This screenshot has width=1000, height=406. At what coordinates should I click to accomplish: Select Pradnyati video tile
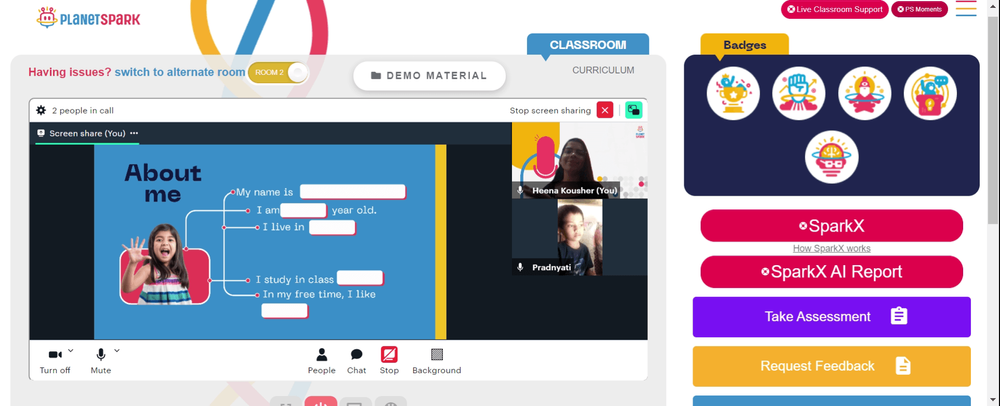(x=579, y=237)
